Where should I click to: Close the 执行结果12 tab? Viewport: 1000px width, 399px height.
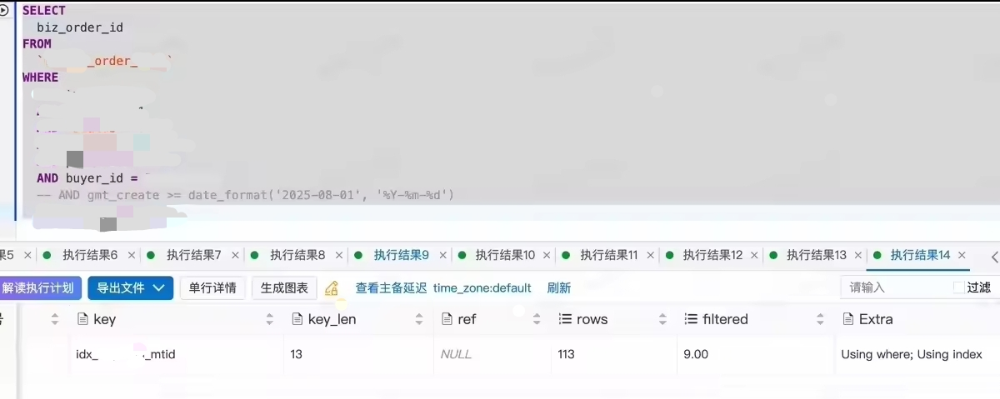(x=754, y=256)
